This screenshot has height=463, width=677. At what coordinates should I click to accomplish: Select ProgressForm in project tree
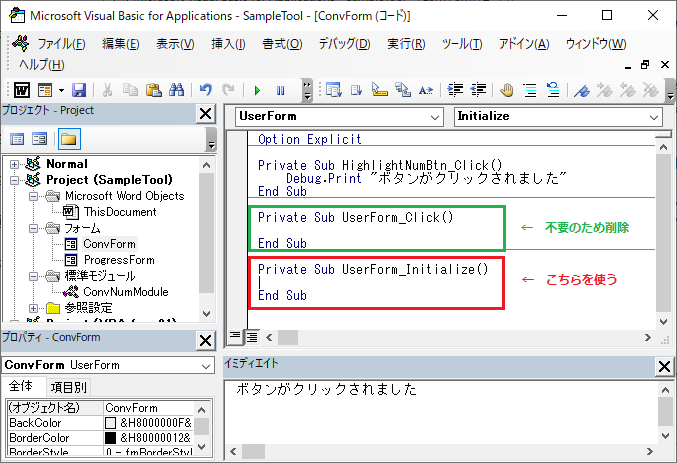click(119, 260)
